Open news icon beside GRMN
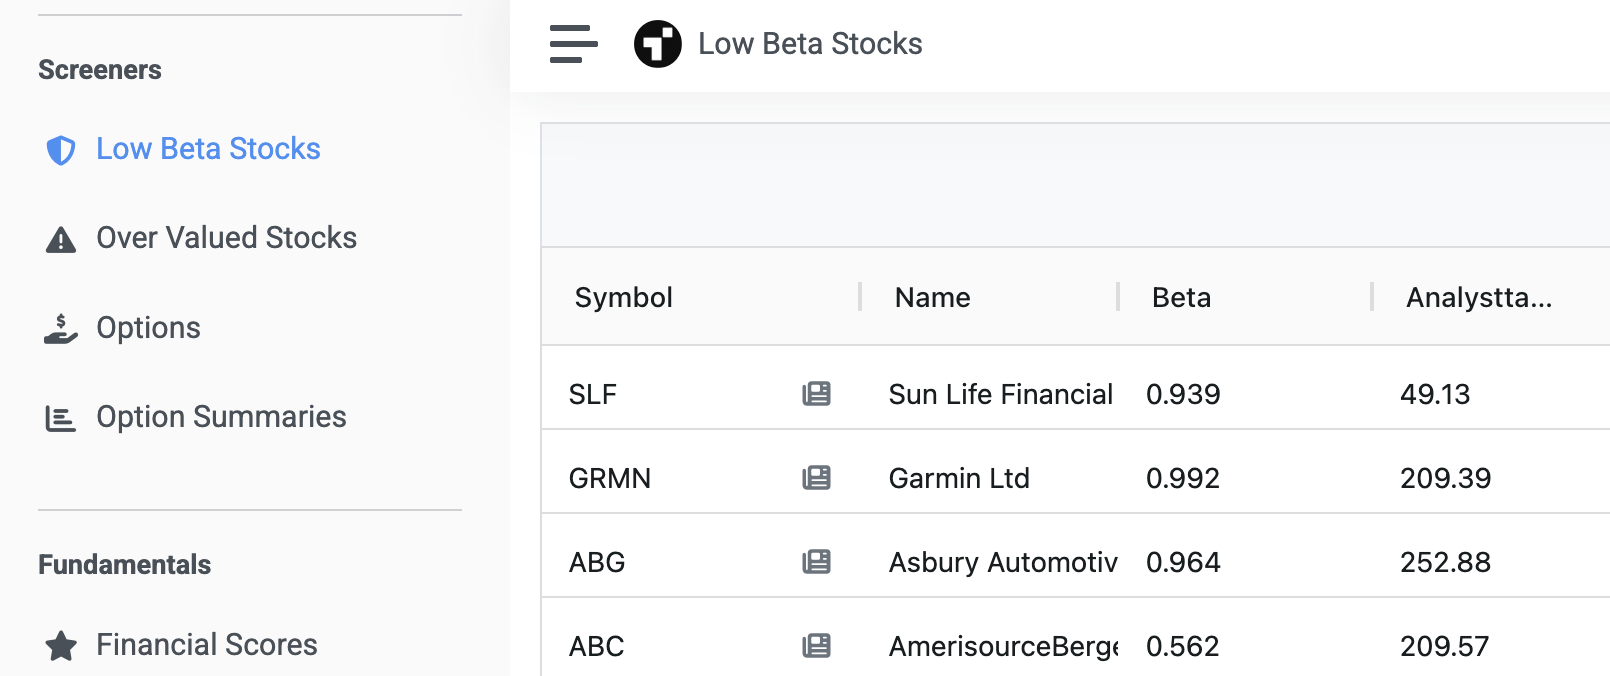Image resolution: width=1610 pixels, height=676 pixels. (x=816, y=478)
